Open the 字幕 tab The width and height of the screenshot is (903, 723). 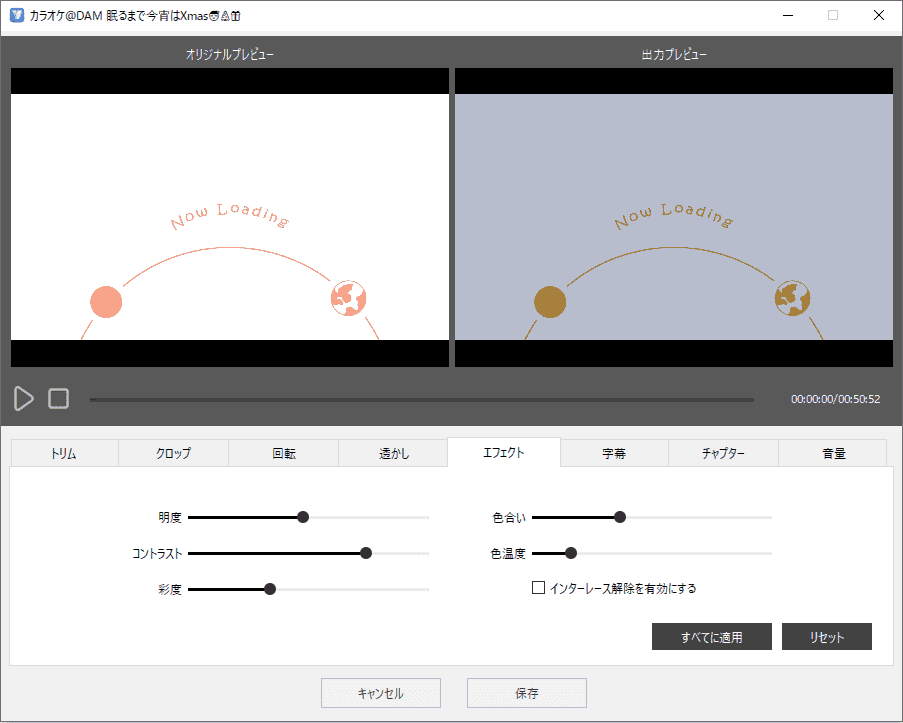[x=614, y=453]
